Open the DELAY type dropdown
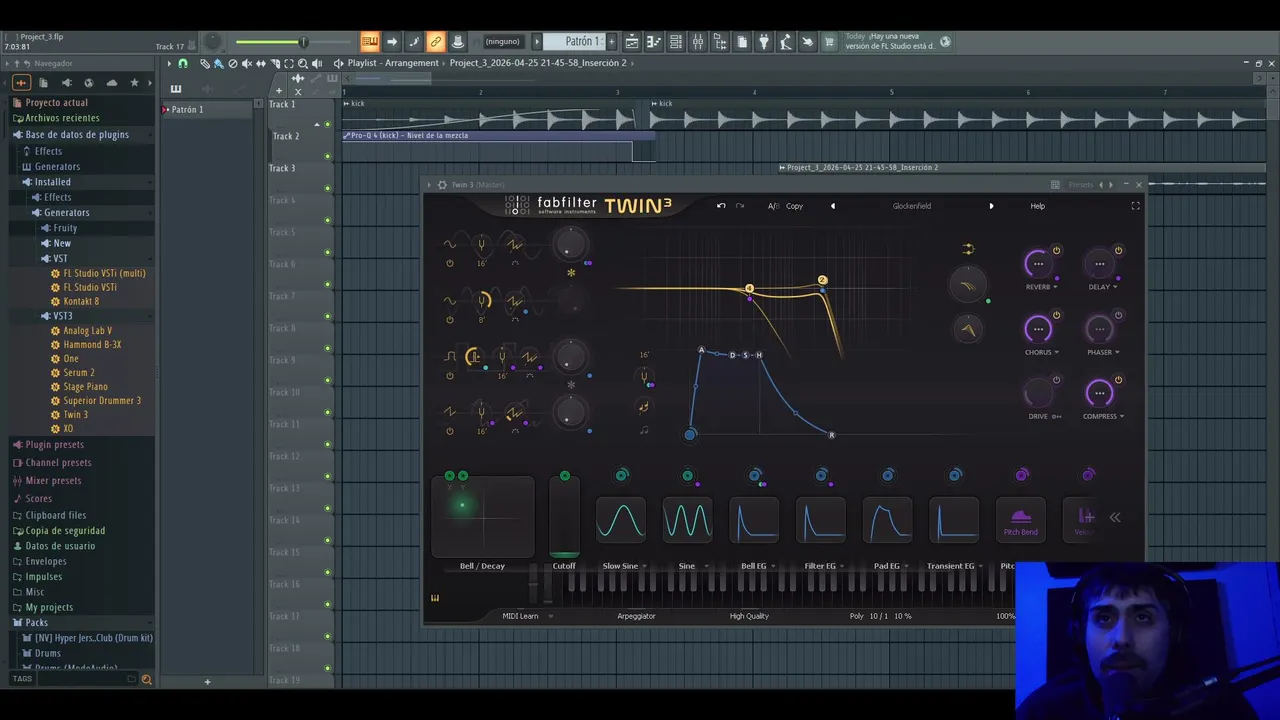This screenshot has height=720, width=1280. coord(1103,287)
